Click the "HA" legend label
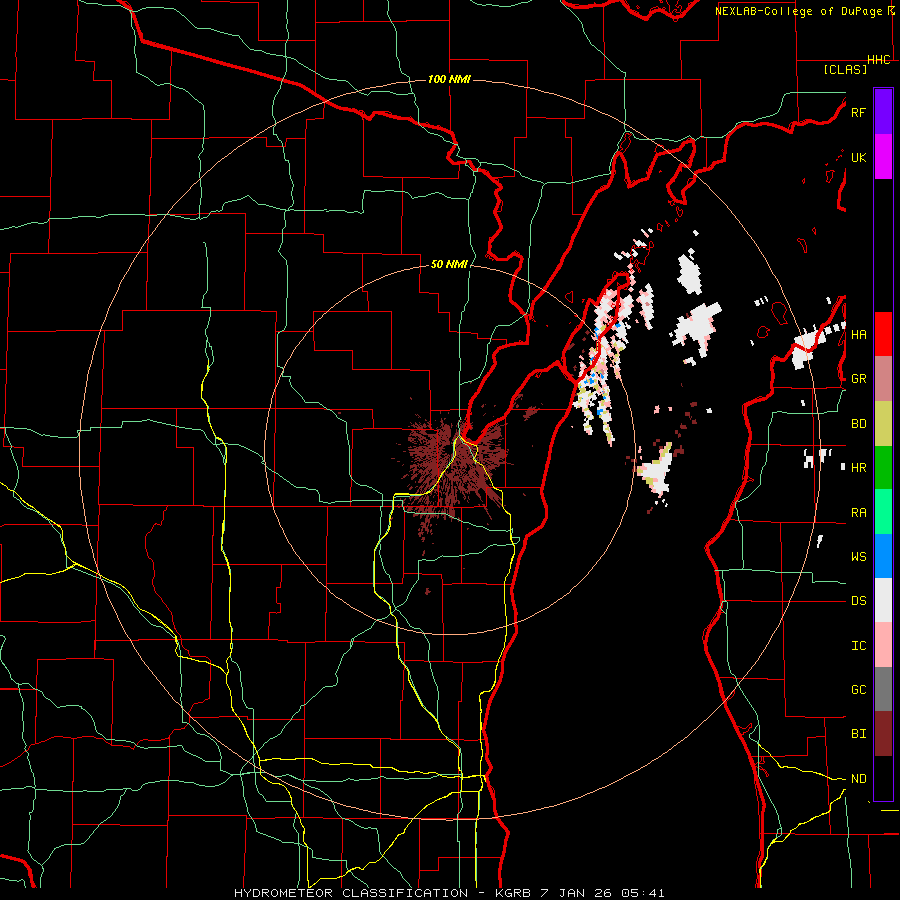 click(858, 335)
